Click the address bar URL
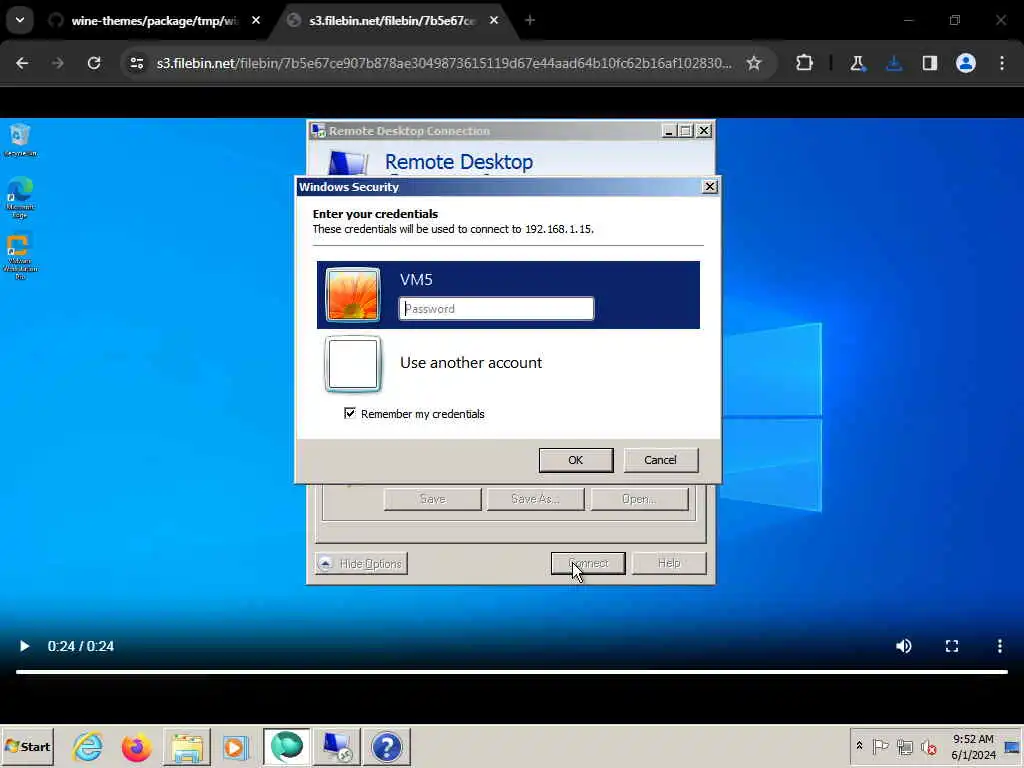 (x=443, y=63)
